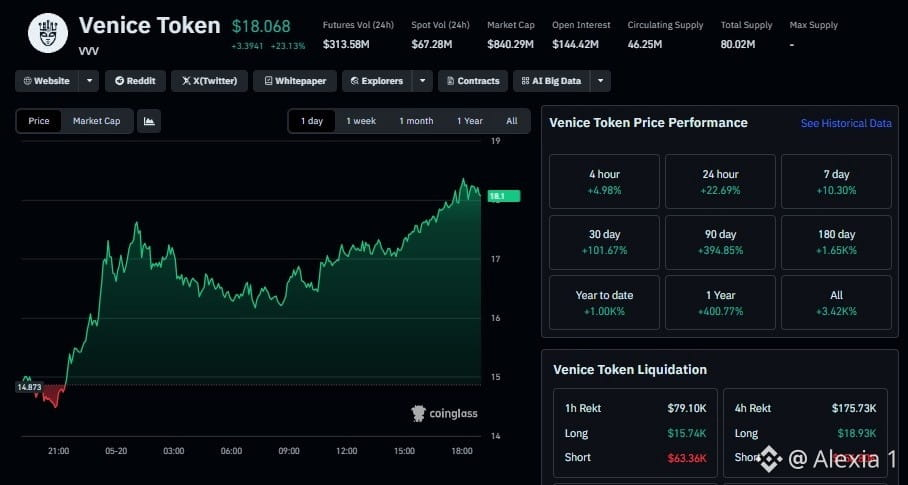
Task: Click the 18.1 current price marker
Action: pyautogui.click(x=504, y=196)
